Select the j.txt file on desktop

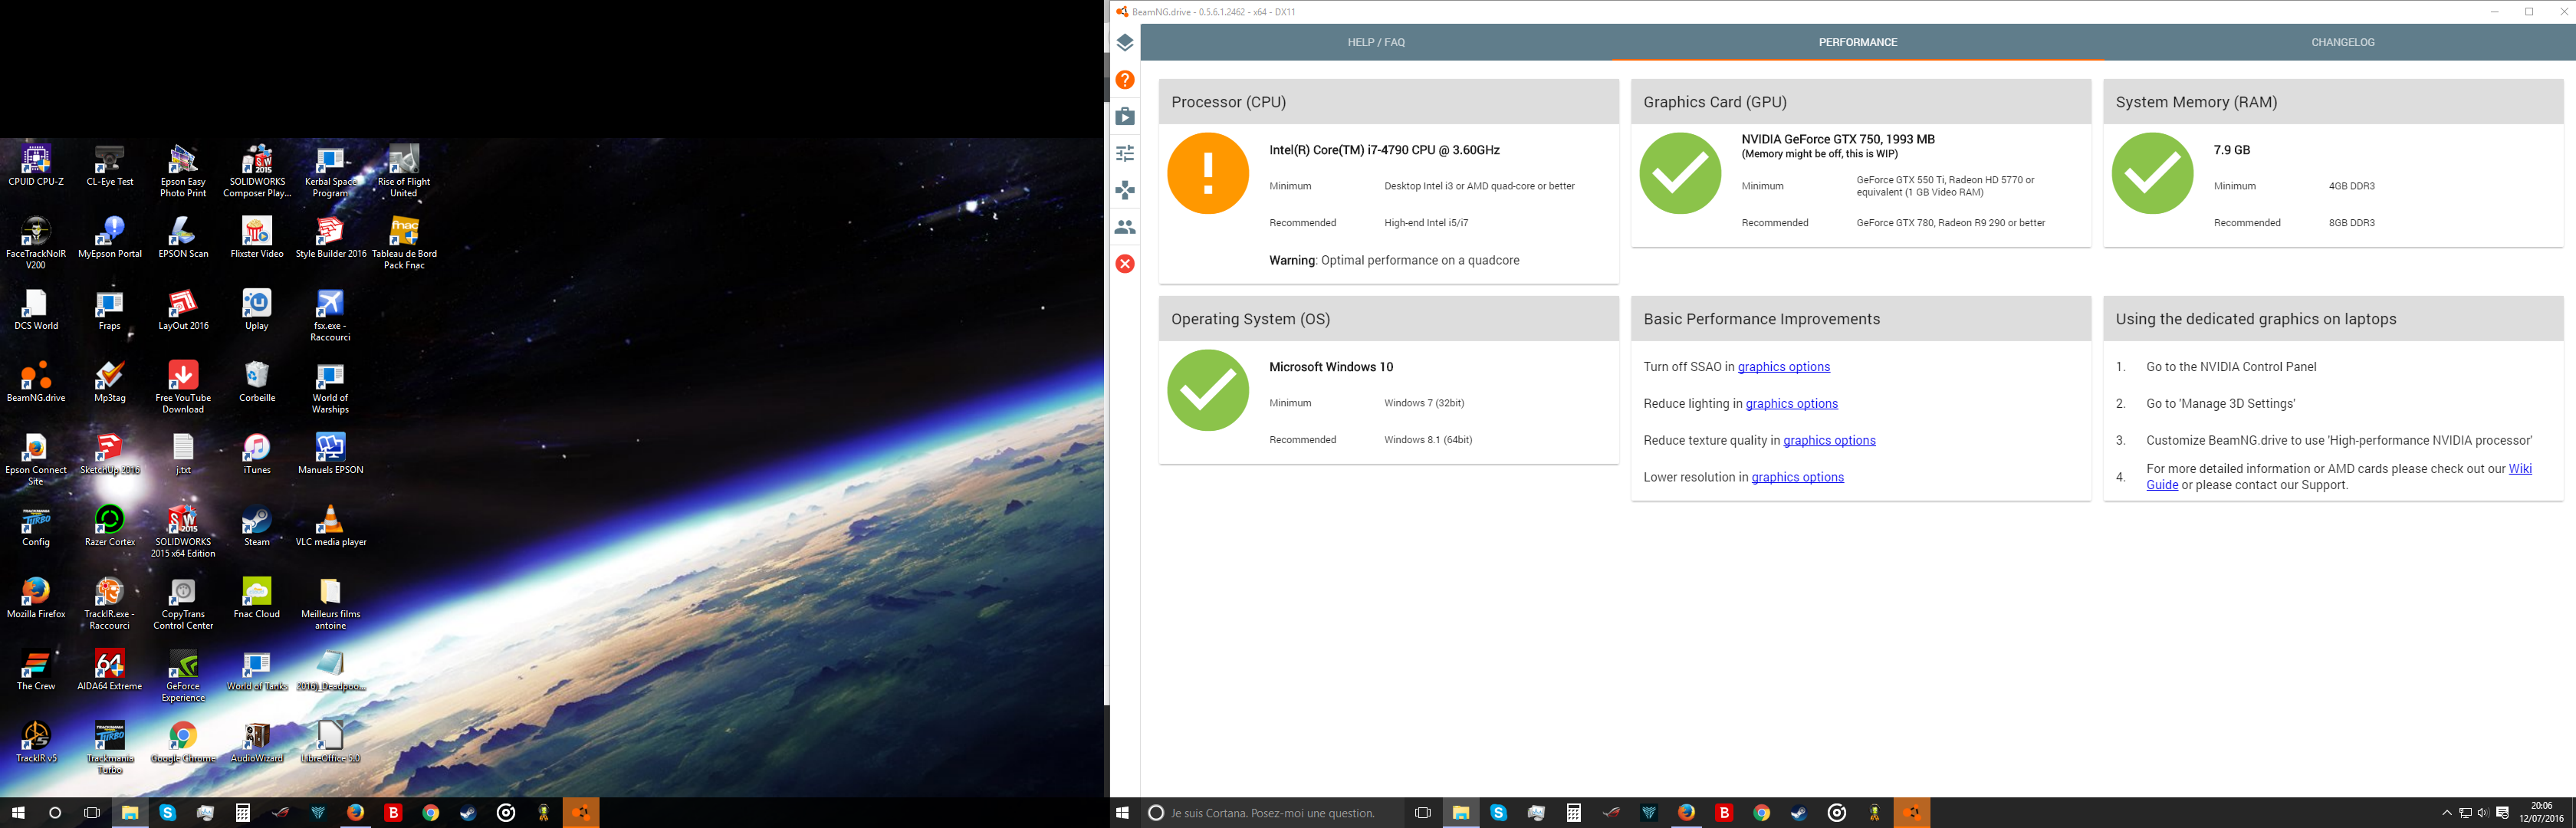(x=183, y=454)
